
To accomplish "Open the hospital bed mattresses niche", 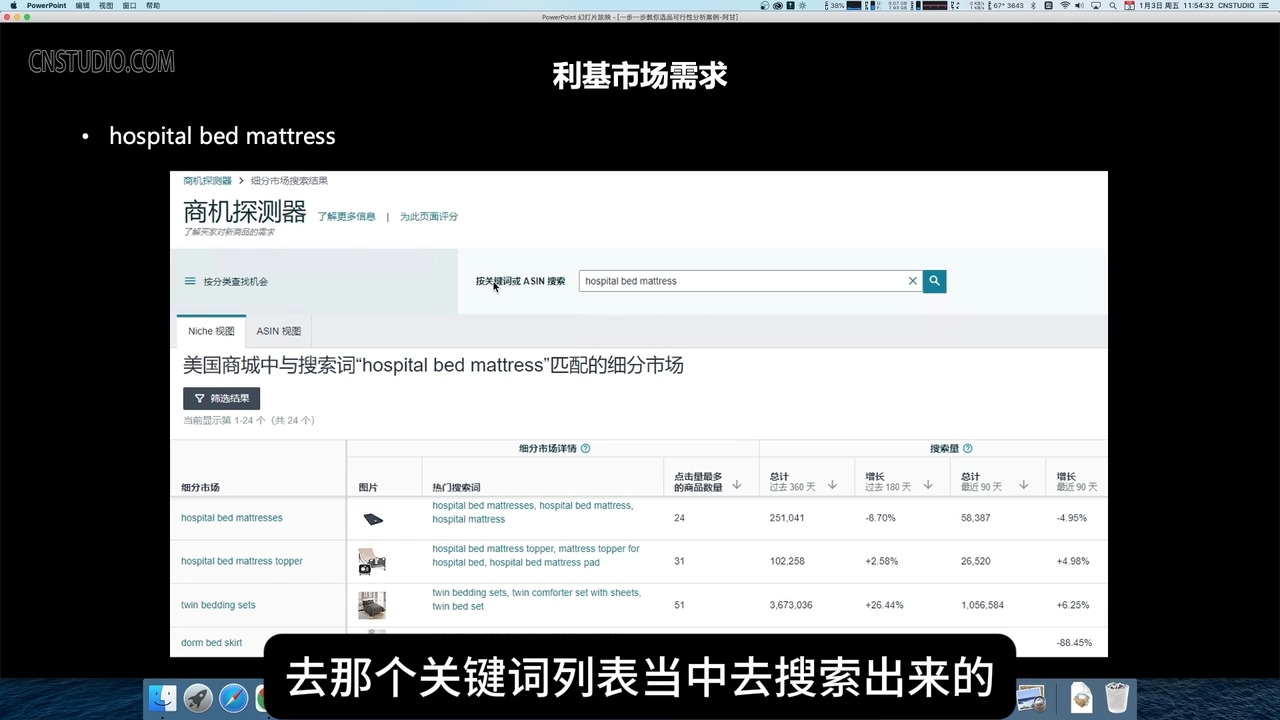I will click(231, 517).
